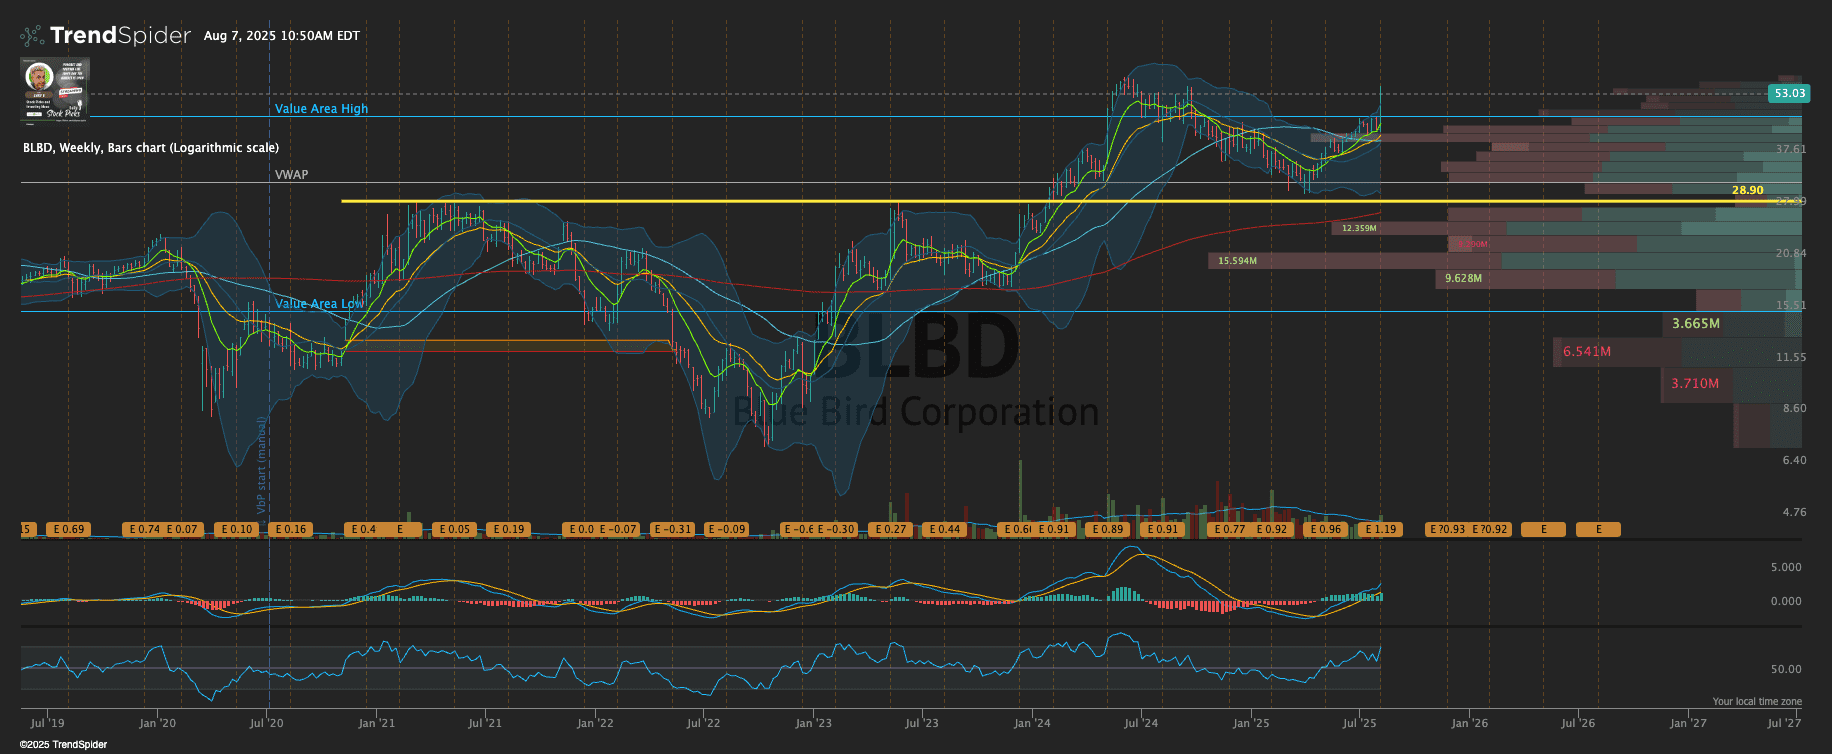Click the E 0.19 earnings marker
This screenshot has width=1832, height=754.
click(509, 529)
